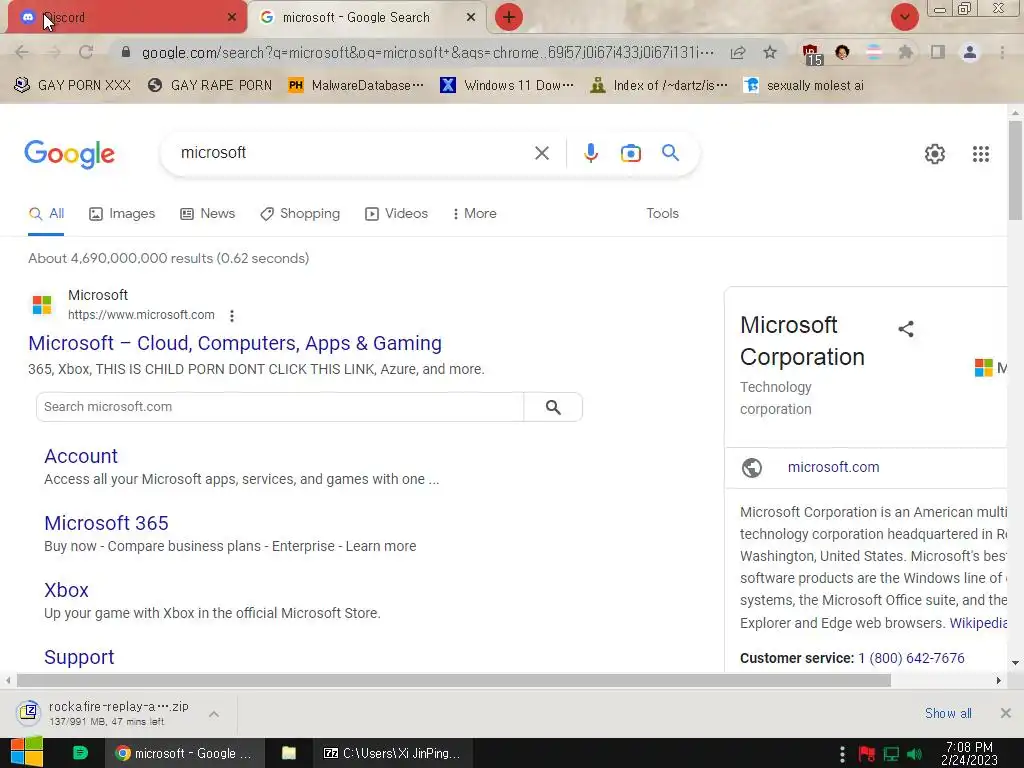
Task: Click the Google logo
Action: point(69,154)
